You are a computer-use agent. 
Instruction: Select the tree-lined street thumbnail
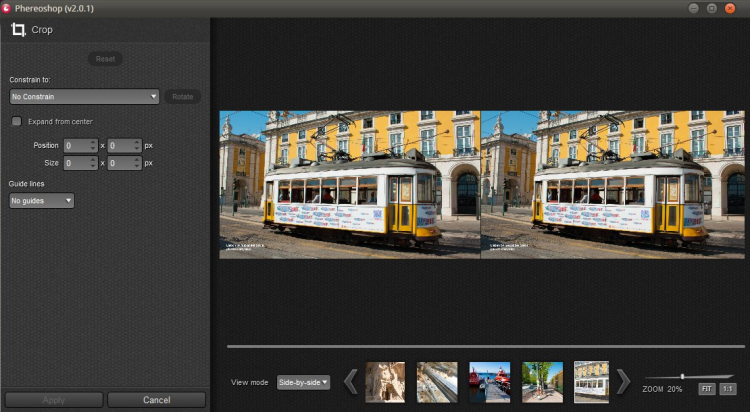pyautogui.click(x=542, y=382)
